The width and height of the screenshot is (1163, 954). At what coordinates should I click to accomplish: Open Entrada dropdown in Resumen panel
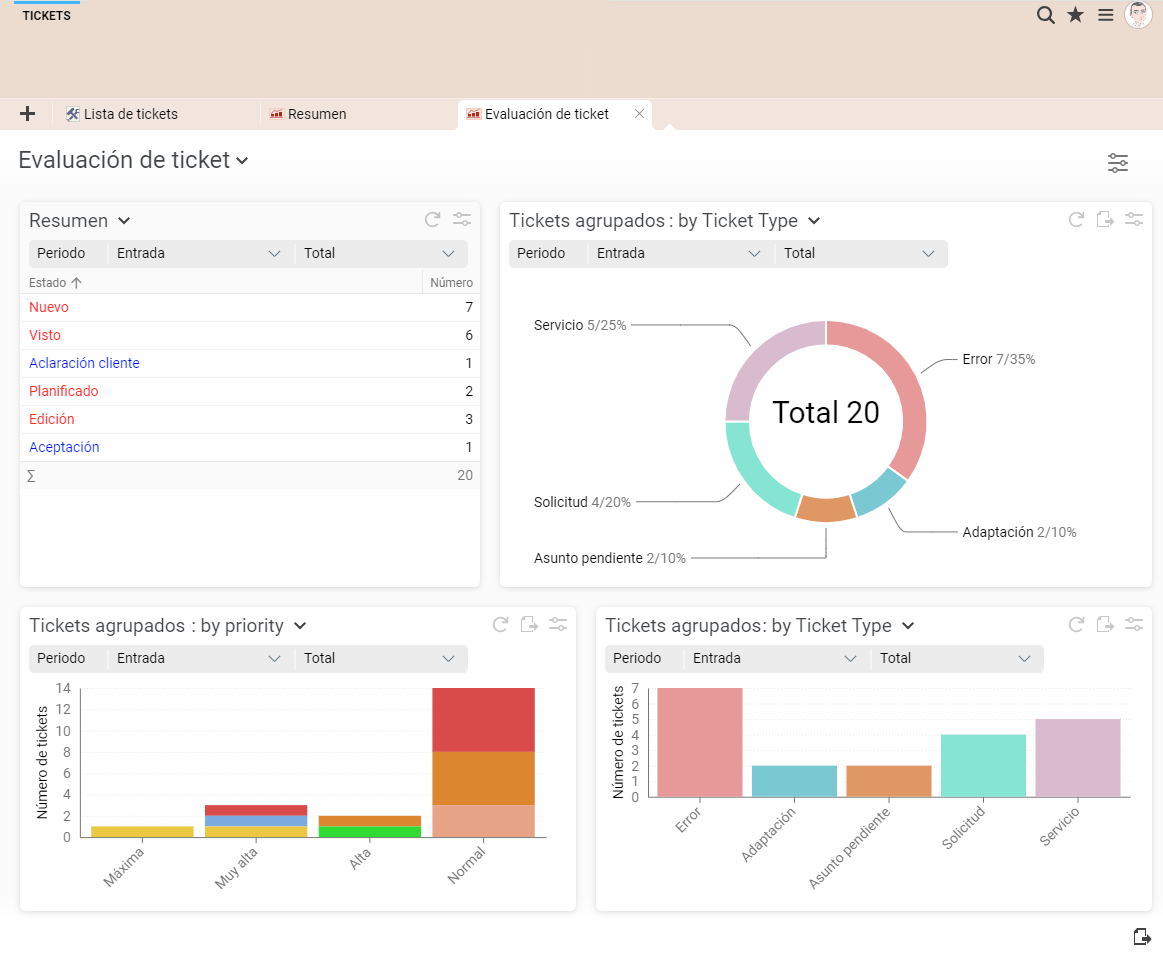(200, 254)
